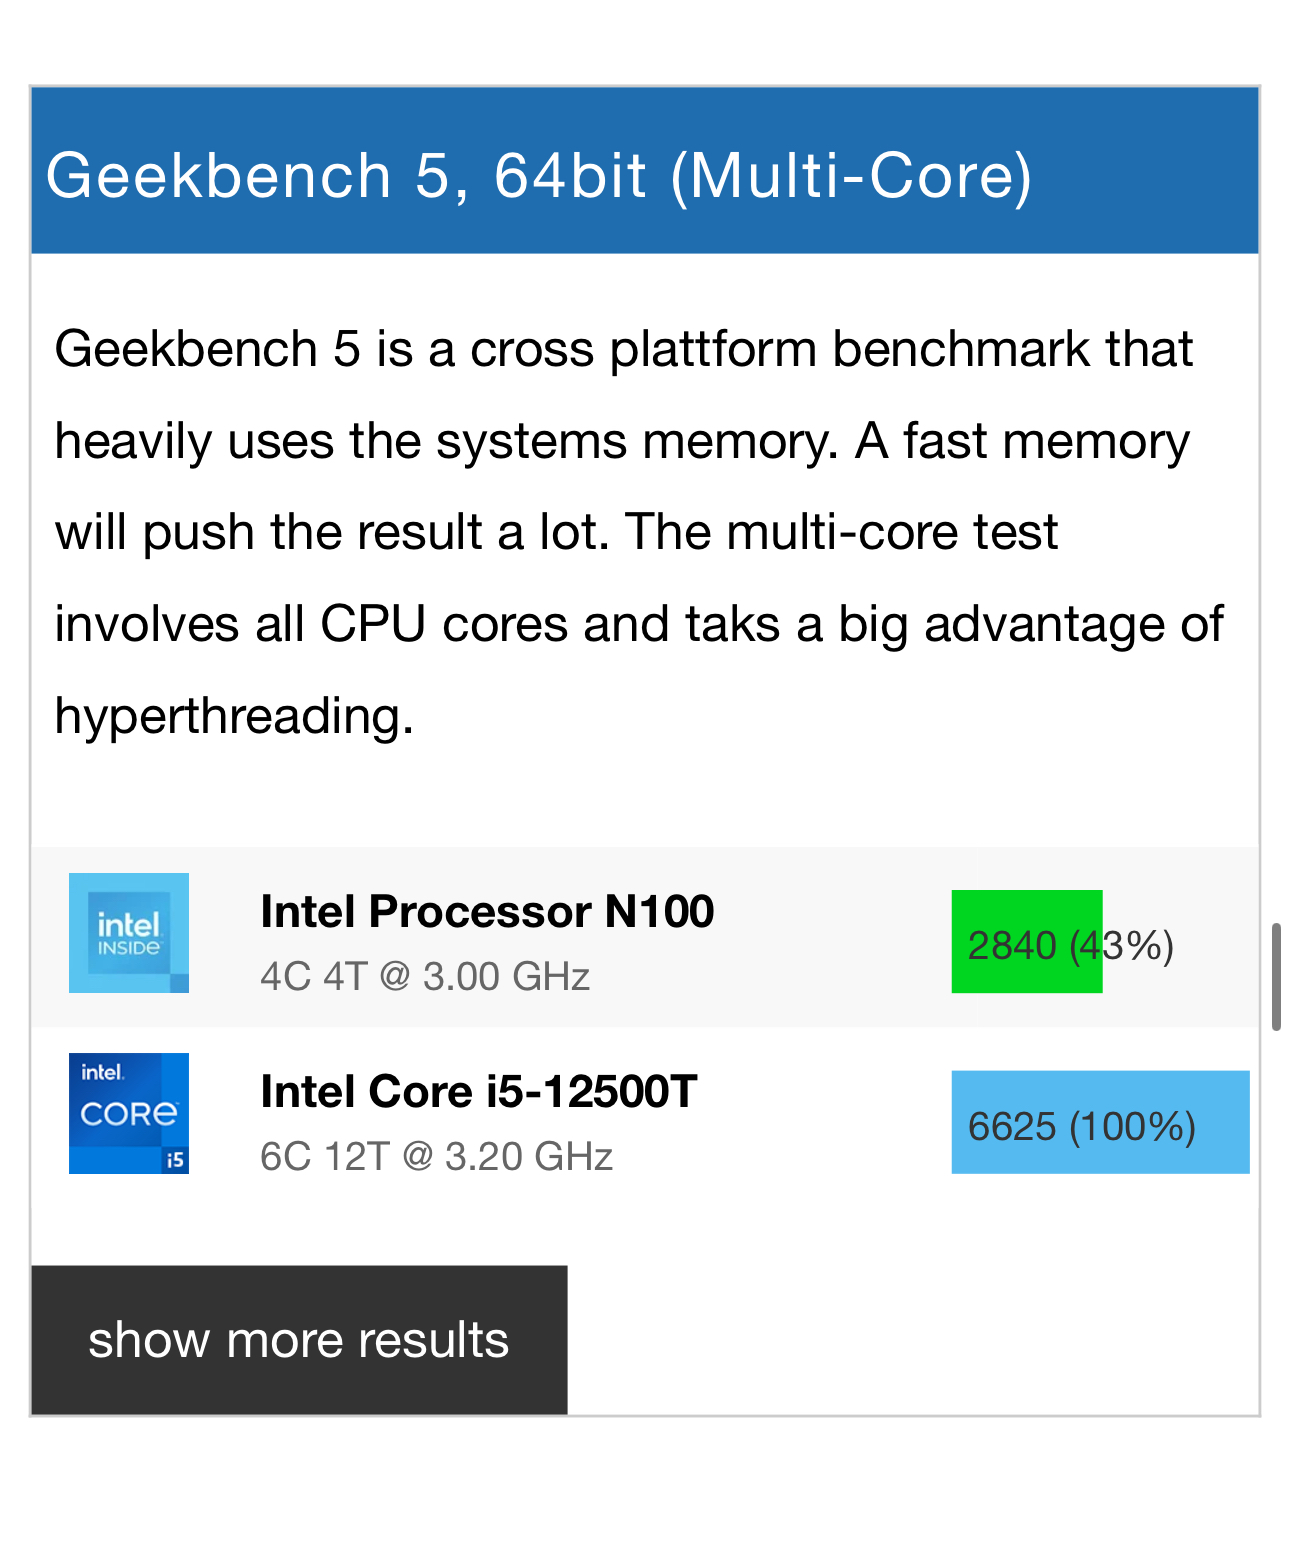This screenshot has width=1290, height=1552.
Task: Click the blue 6625 (100%) score bar
Action: tap(1100, 1122)
